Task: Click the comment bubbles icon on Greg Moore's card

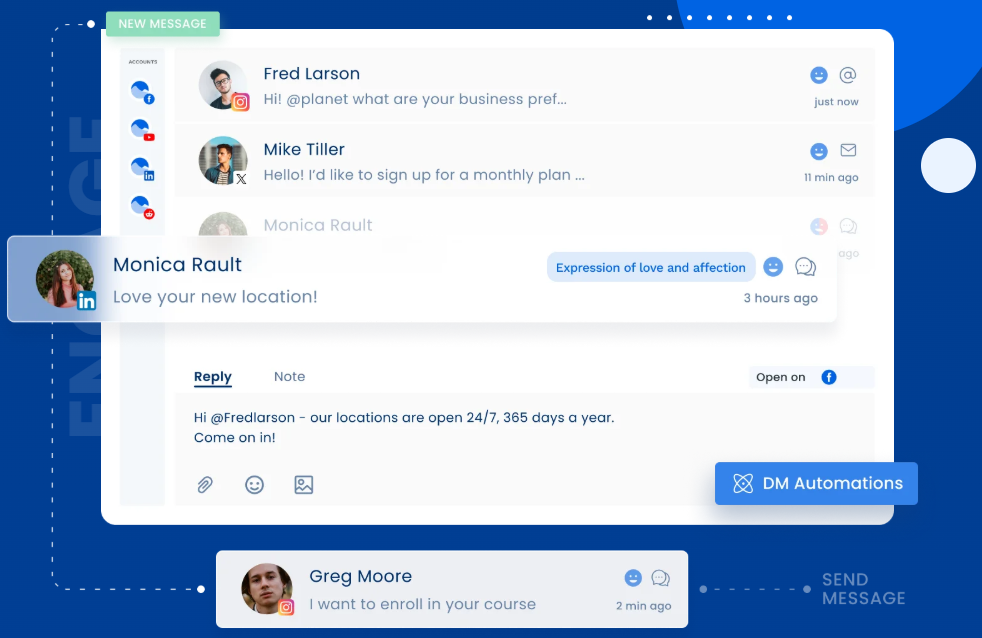Action: (661, 578)
